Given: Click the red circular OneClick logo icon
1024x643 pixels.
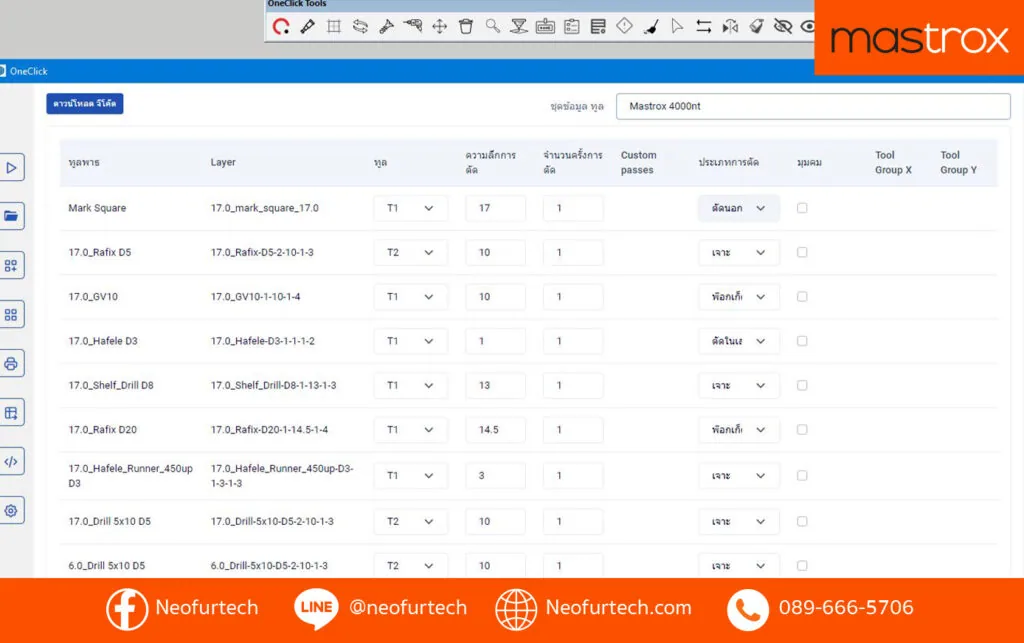Looking at the screenshot, I should click(x=281, y=26).
